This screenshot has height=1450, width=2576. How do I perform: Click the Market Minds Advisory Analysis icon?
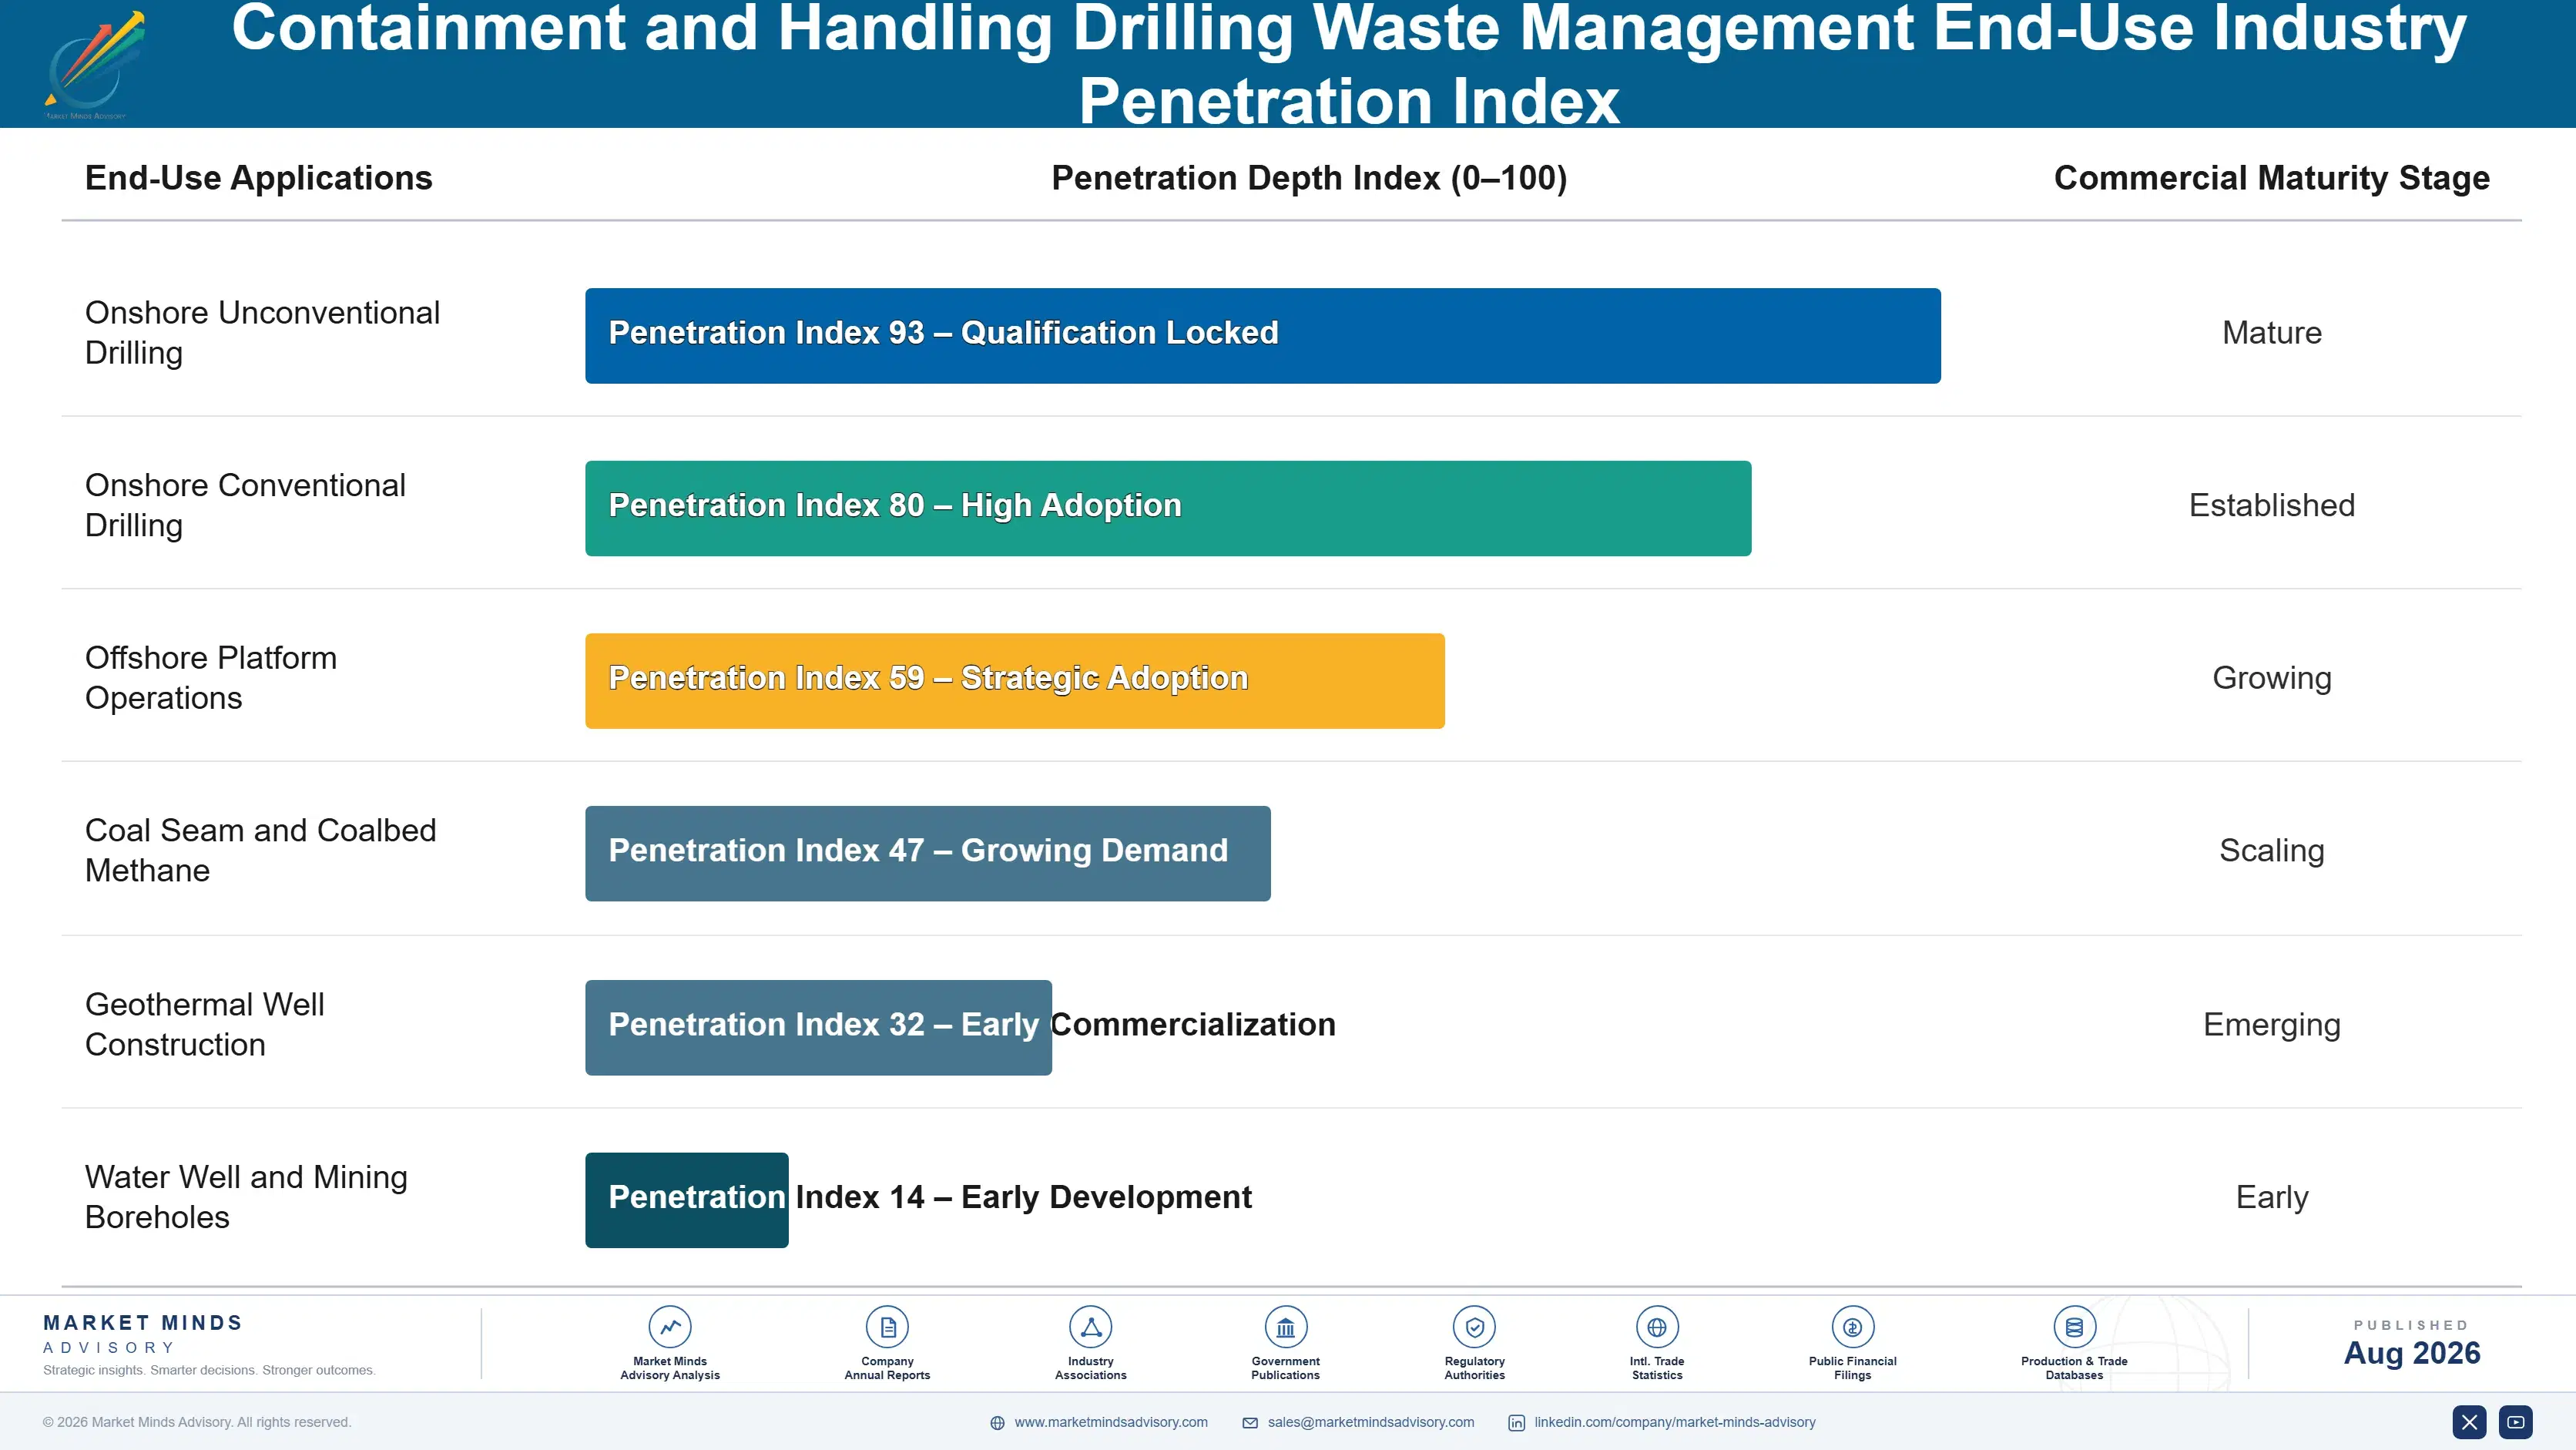pyautogui.click(x=670, y=1327)
